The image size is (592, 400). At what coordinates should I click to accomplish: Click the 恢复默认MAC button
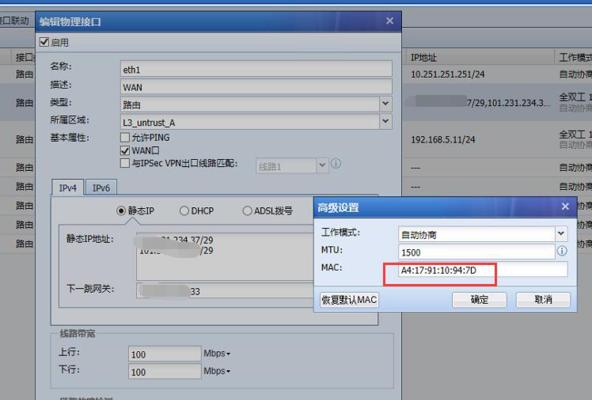(349, 300)
